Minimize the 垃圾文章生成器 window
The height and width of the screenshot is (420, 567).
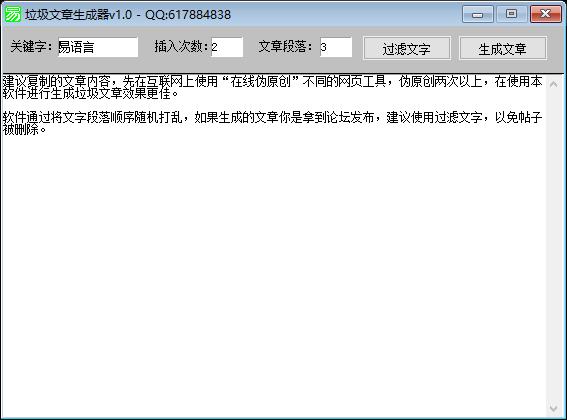pos(478,14)
